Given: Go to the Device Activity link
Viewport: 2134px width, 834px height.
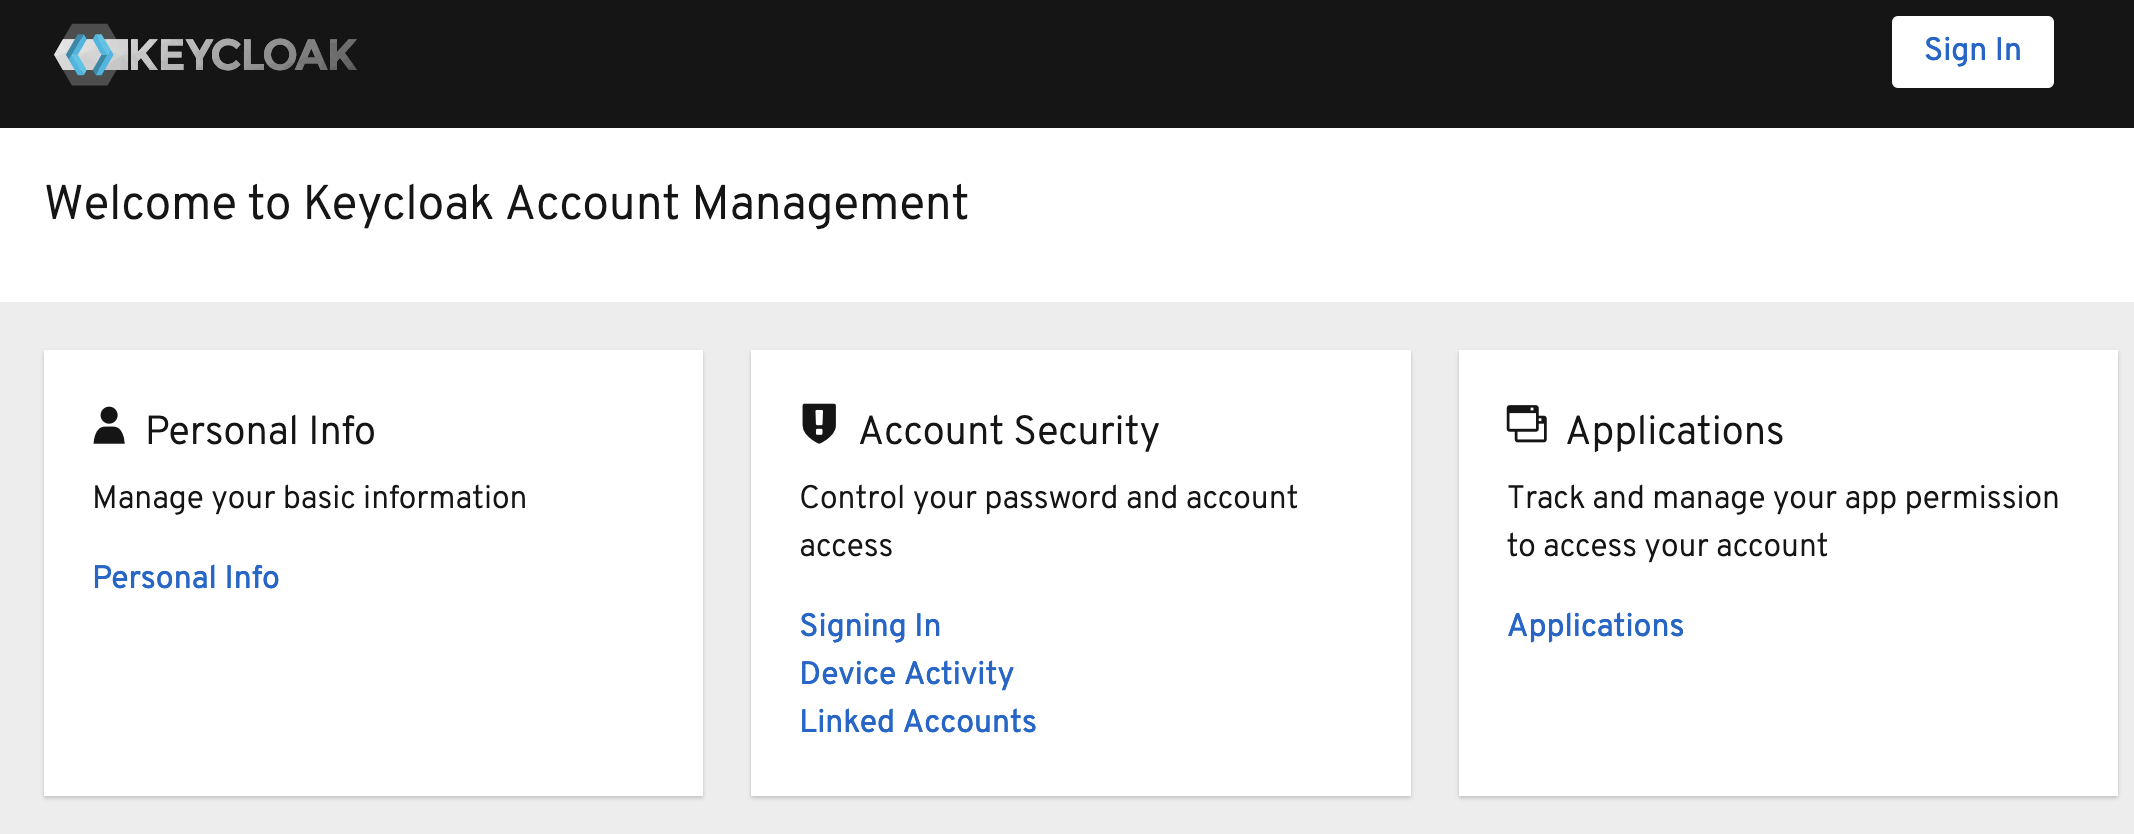Looking at the screenshot, I should (906, 674).
